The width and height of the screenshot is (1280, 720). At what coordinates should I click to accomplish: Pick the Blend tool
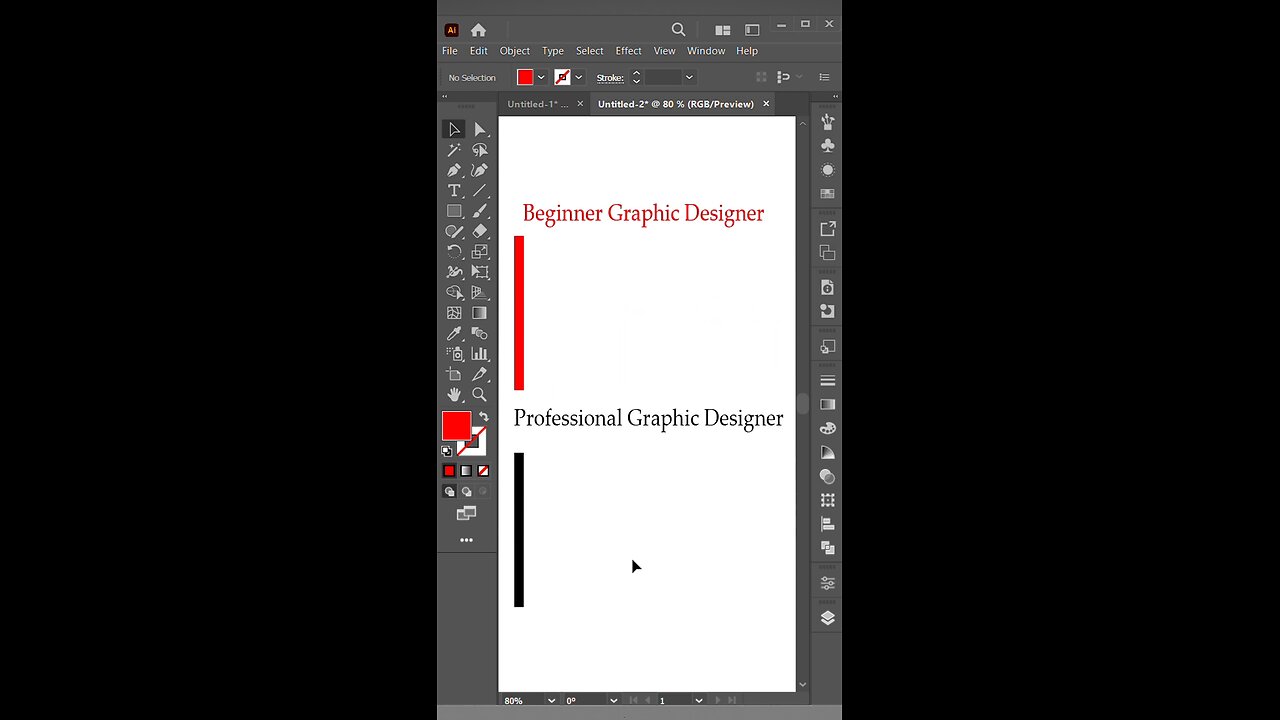point(480,333)
